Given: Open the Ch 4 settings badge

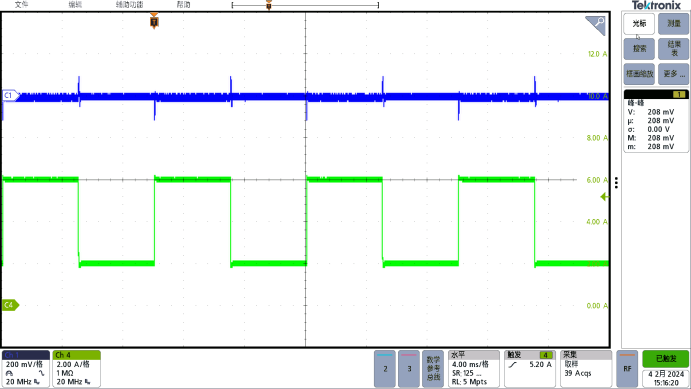Looking at the screenshot, I should point(76,369).
